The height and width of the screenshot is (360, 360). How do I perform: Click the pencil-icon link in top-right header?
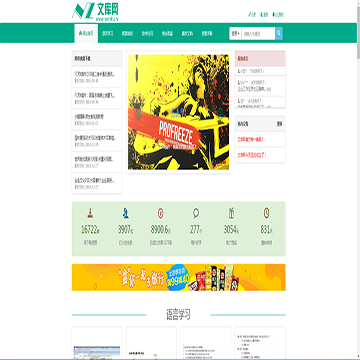[252, 15]
